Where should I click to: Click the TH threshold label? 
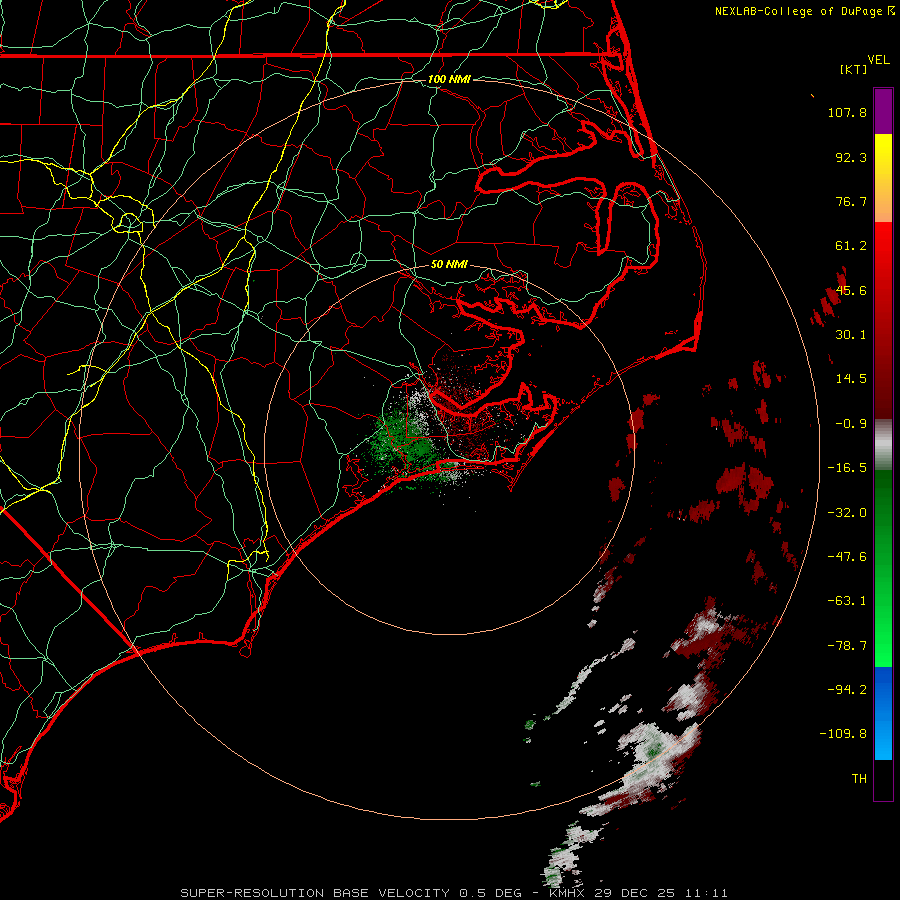click(859, 779)
